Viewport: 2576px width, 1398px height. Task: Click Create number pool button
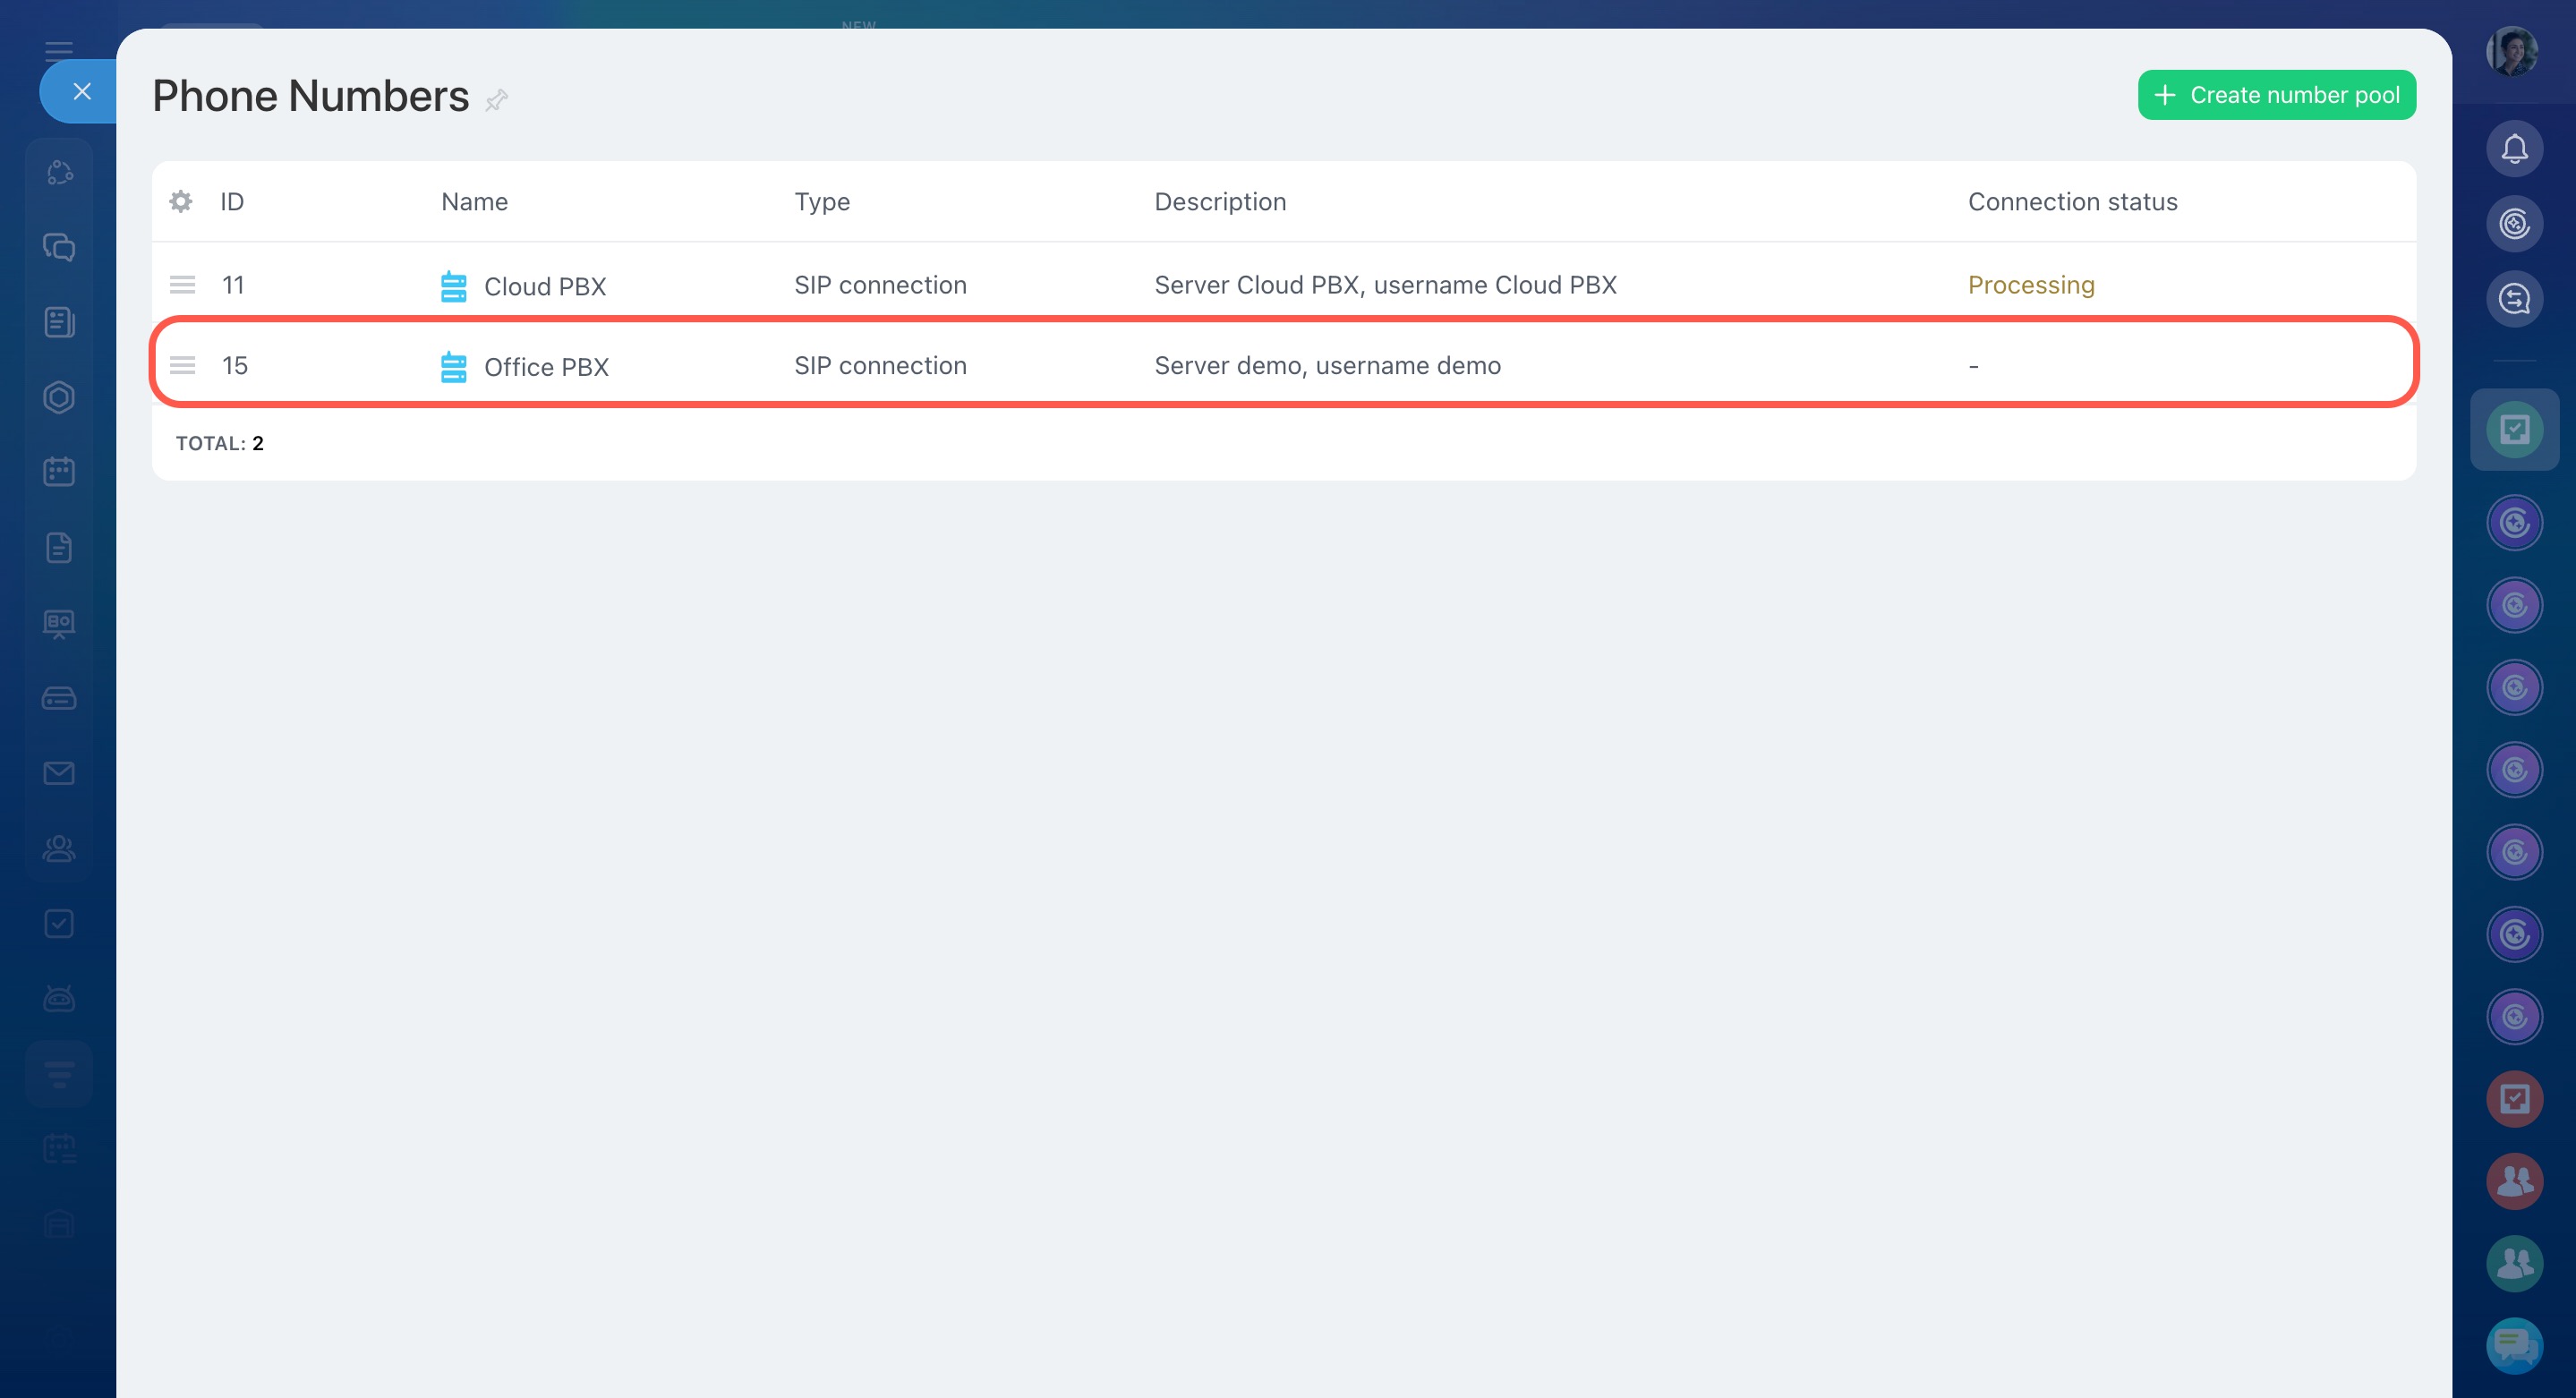tap(2276, 95)
